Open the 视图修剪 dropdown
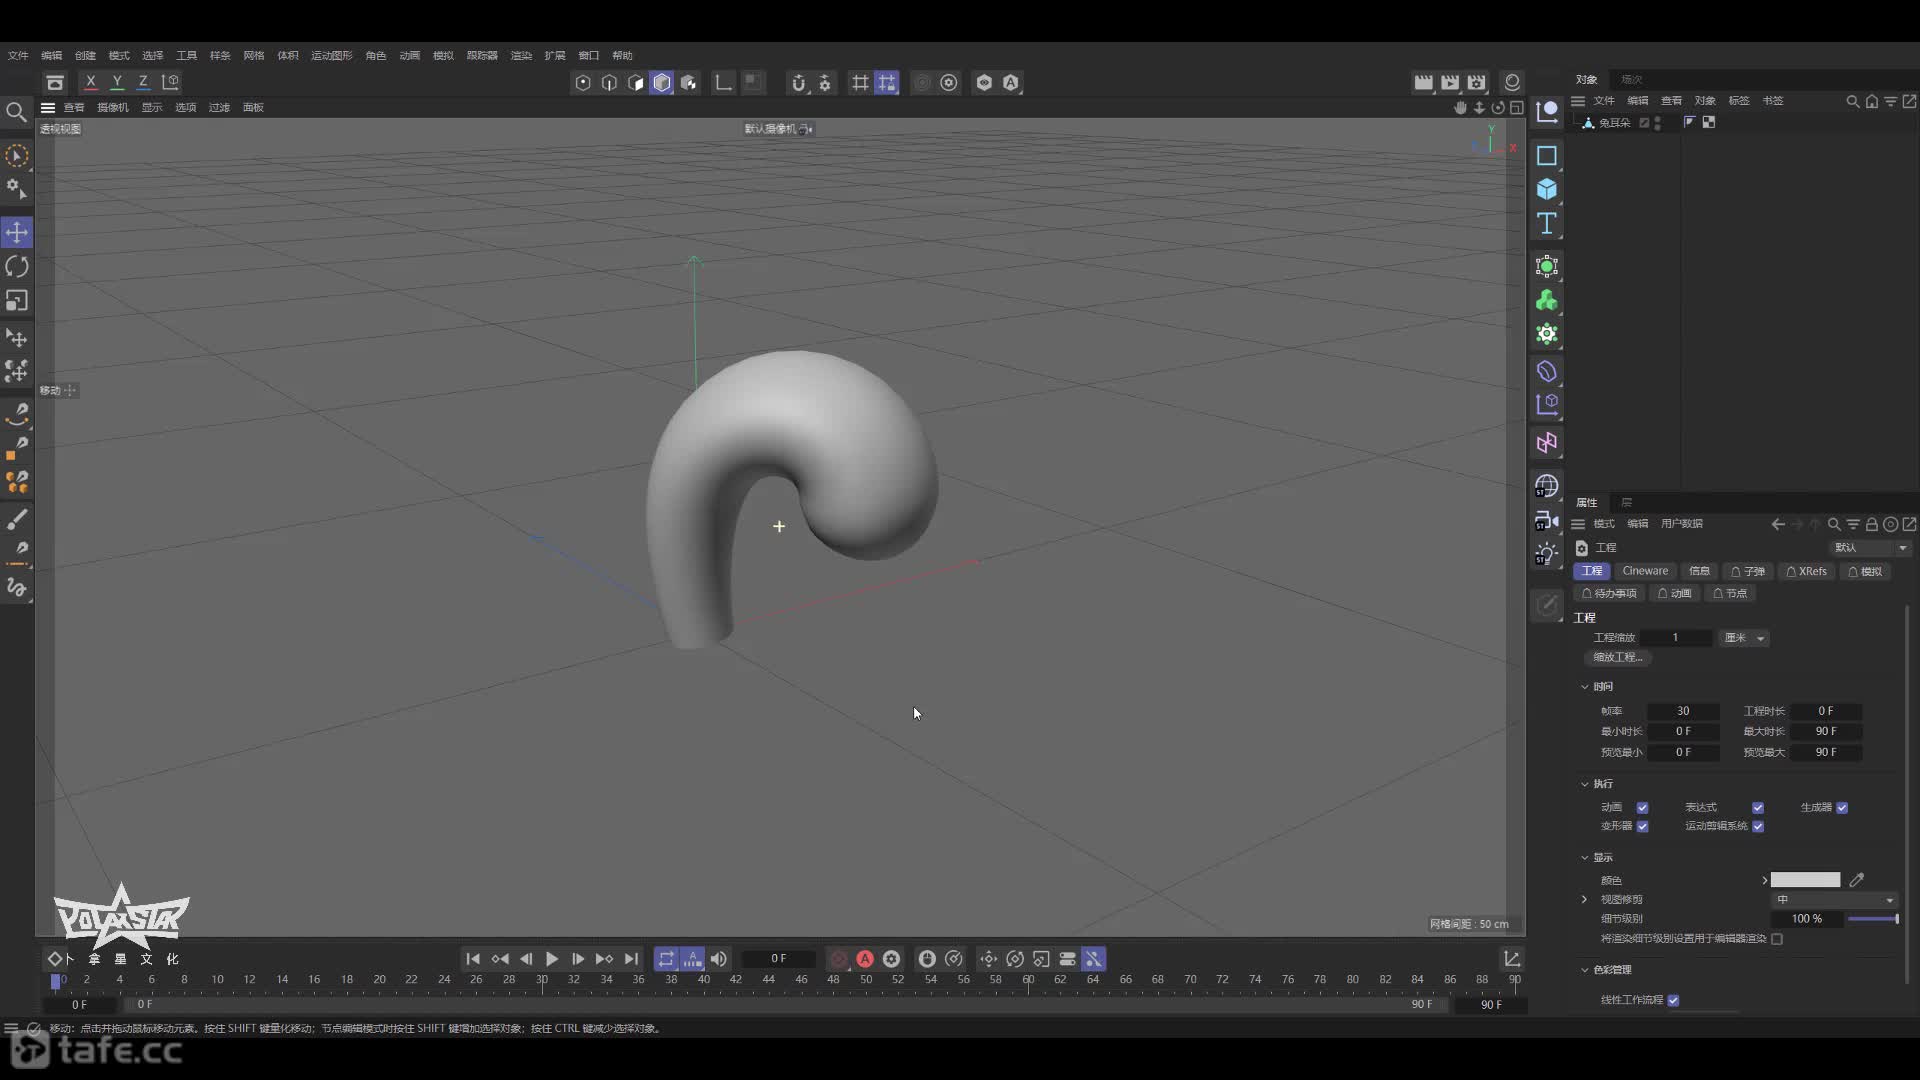 click(1835, 900)
